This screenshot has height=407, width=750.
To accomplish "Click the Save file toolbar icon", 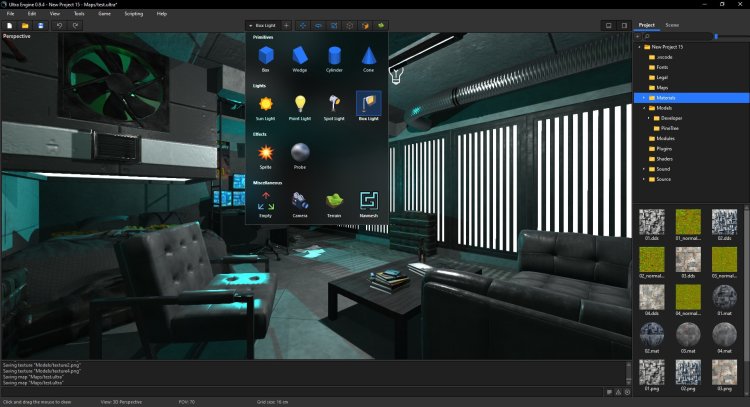I will click(39, 25).
